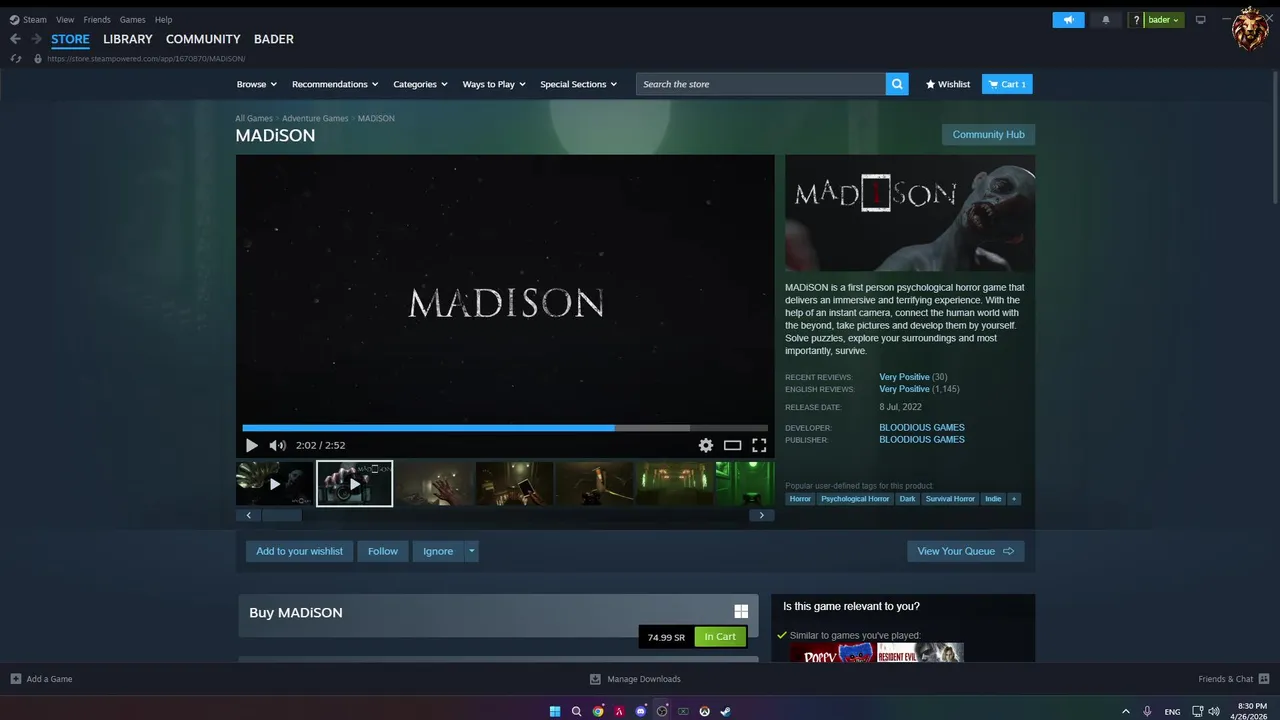
Task: Show more tags with the plus button
Action: pos(1014,498)
